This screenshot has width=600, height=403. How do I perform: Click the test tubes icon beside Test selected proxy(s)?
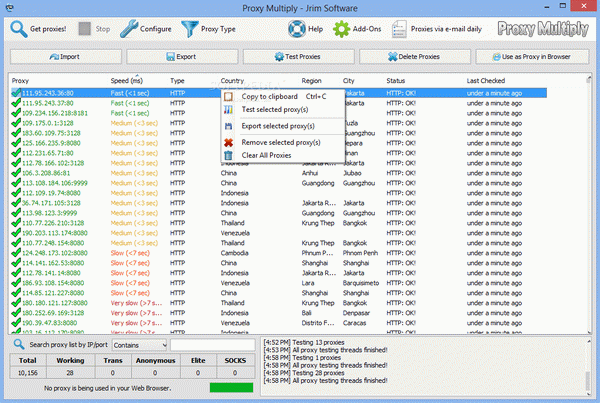(x=228, y=109)
